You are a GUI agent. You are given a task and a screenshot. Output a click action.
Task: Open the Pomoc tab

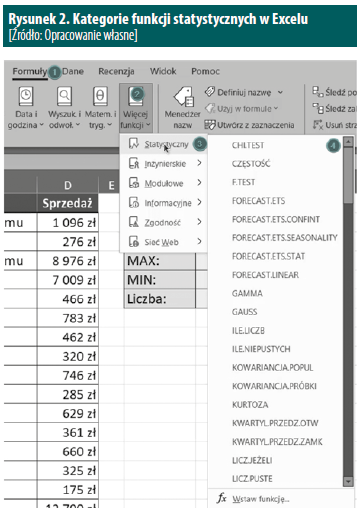(205, 71)
